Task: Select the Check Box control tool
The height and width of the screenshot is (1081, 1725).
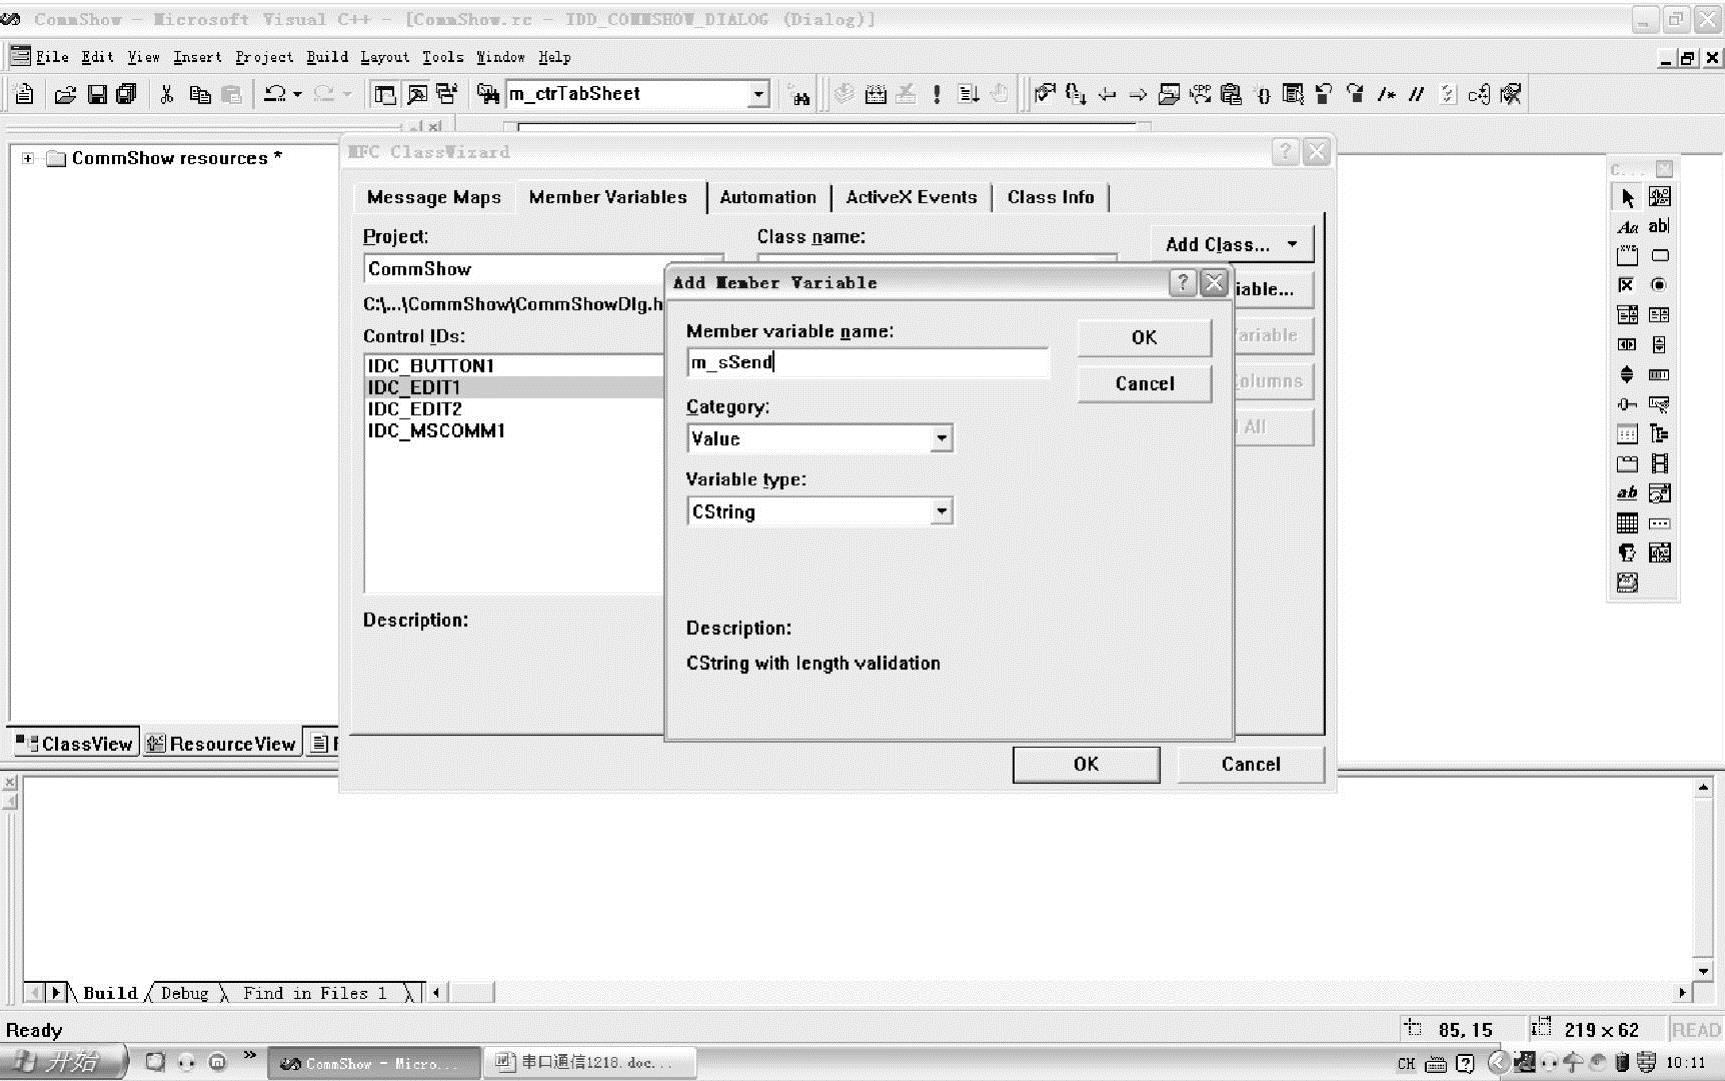Action: [1627, 285]
